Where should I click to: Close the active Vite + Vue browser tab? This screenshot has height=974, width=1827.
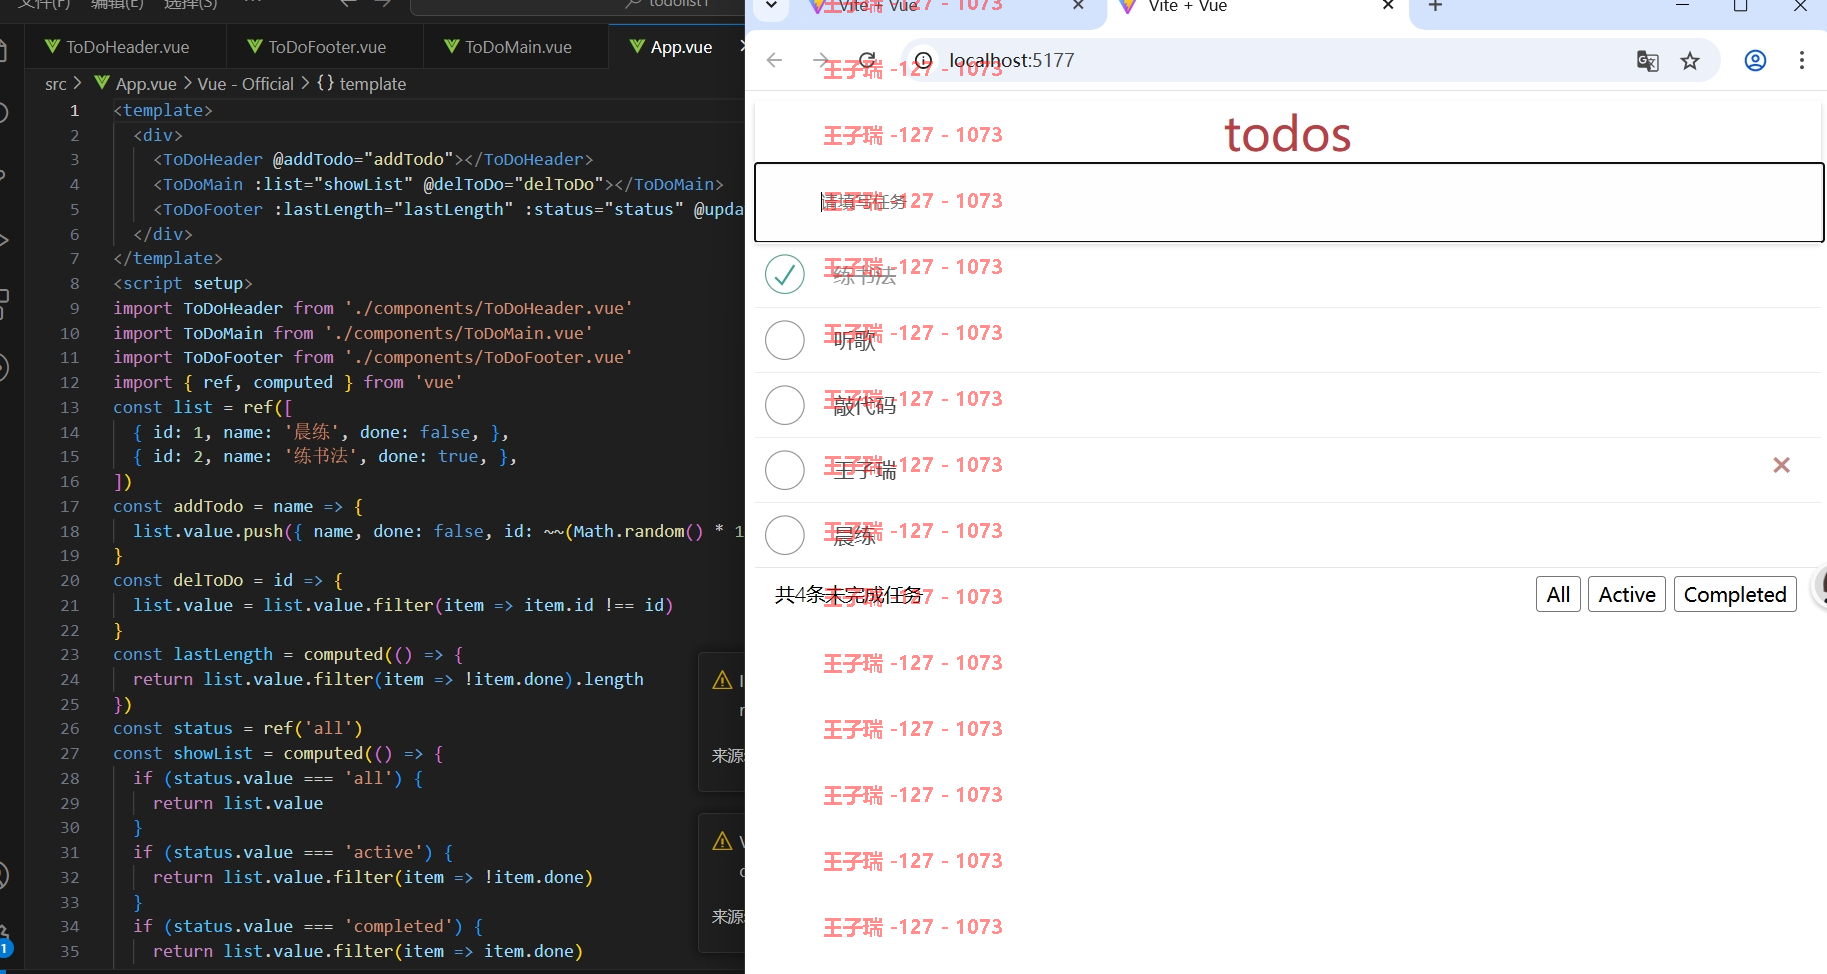click(1388, 6)
